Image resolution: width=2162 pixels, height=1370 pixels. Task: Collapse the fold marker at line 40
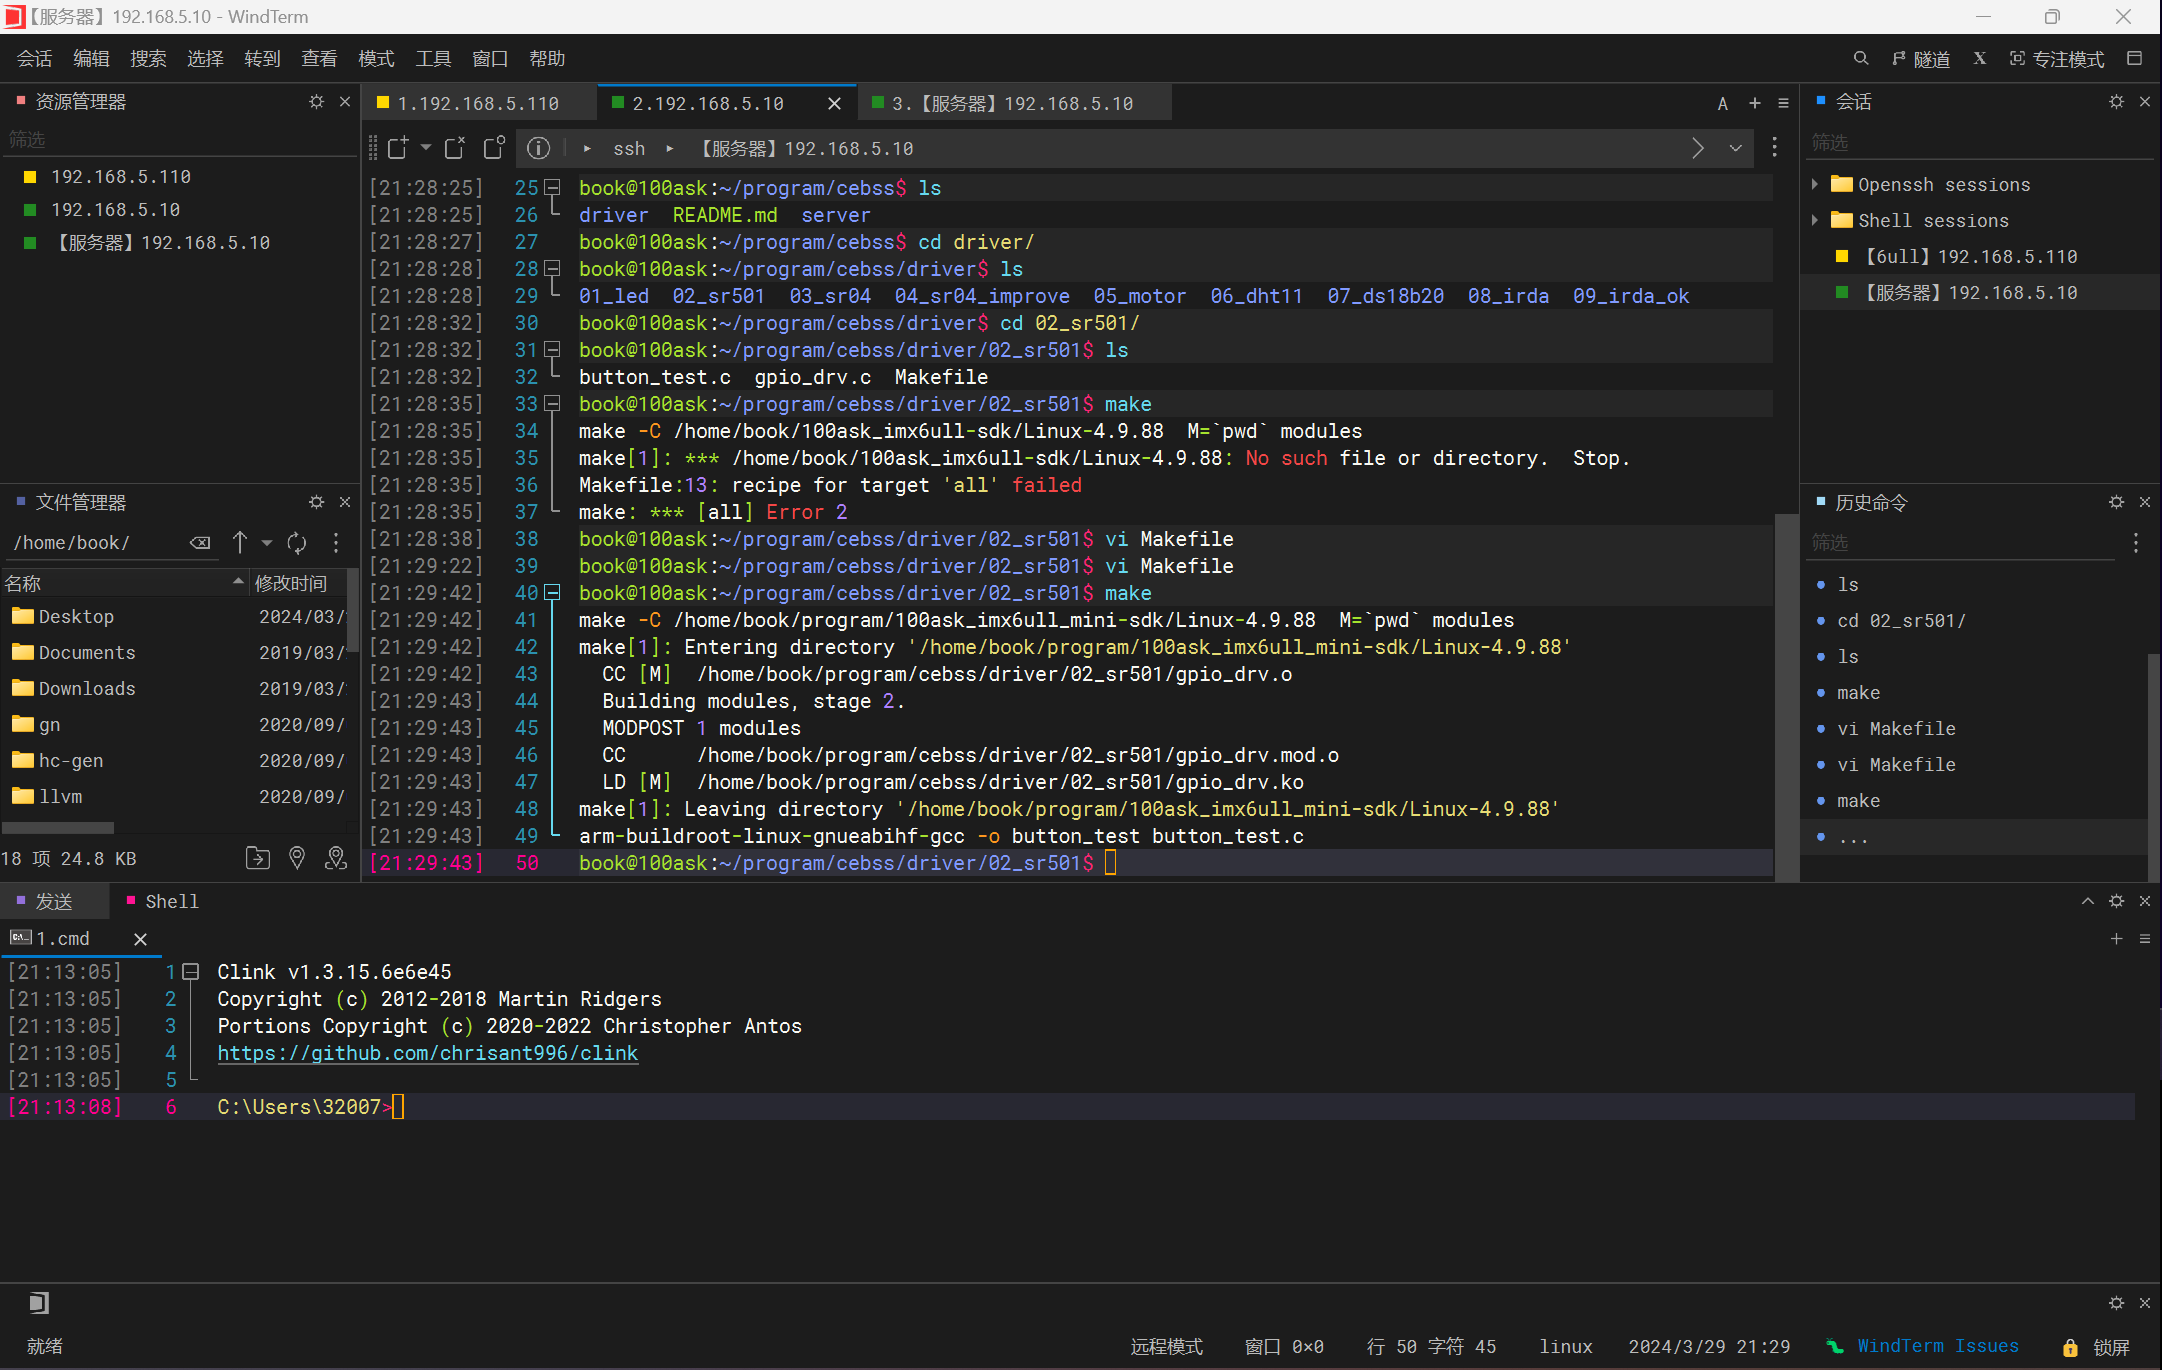(552, 593)
